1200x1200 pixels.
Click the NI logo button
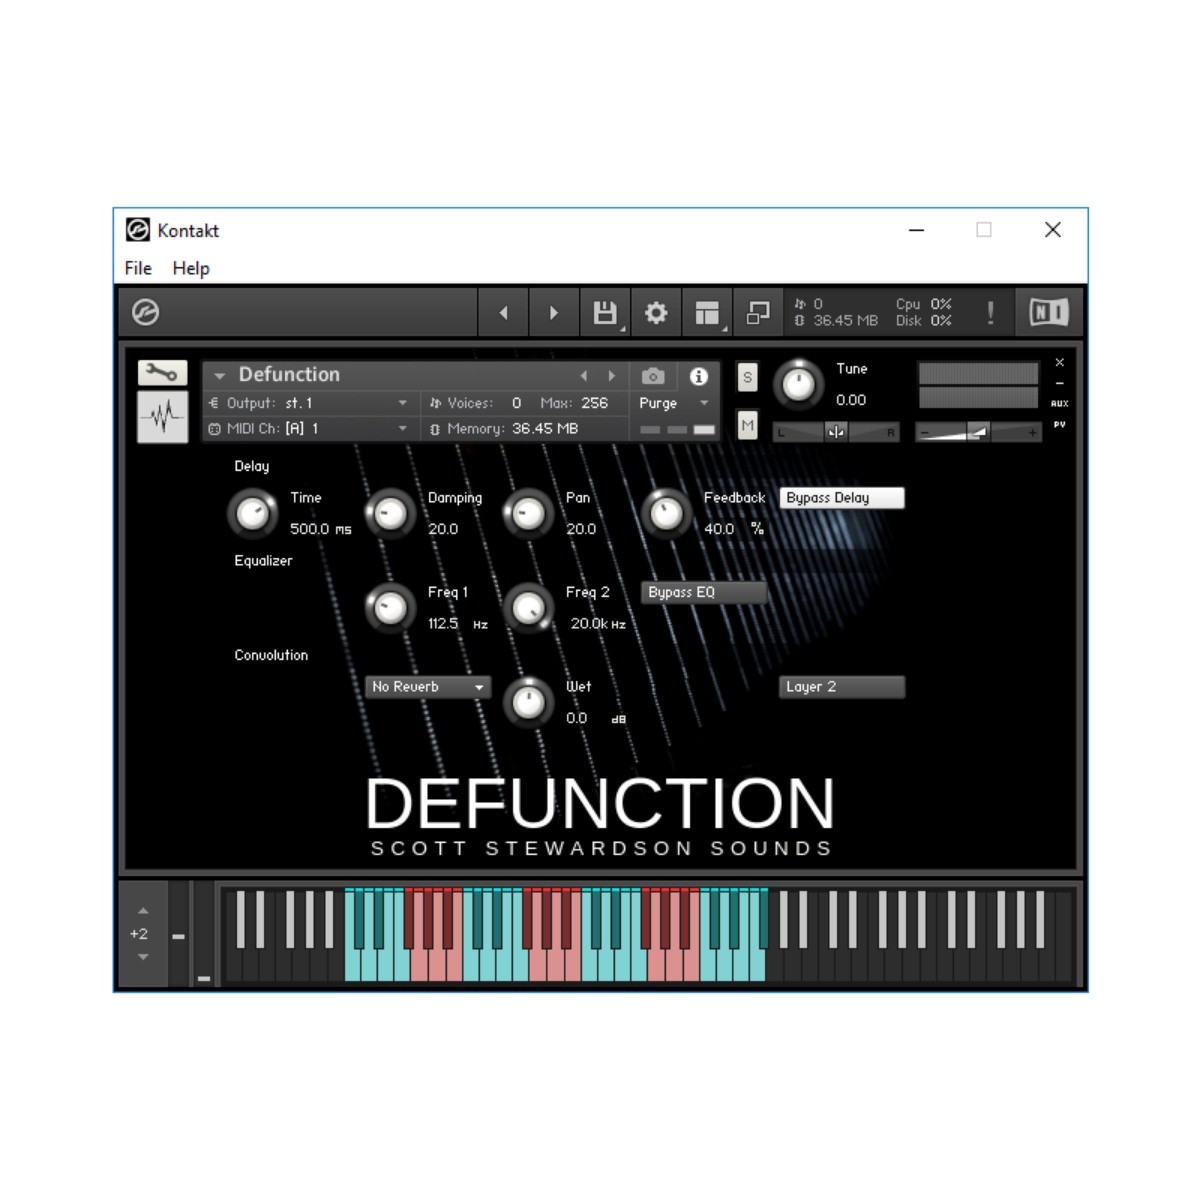(x=1049, y=313)
